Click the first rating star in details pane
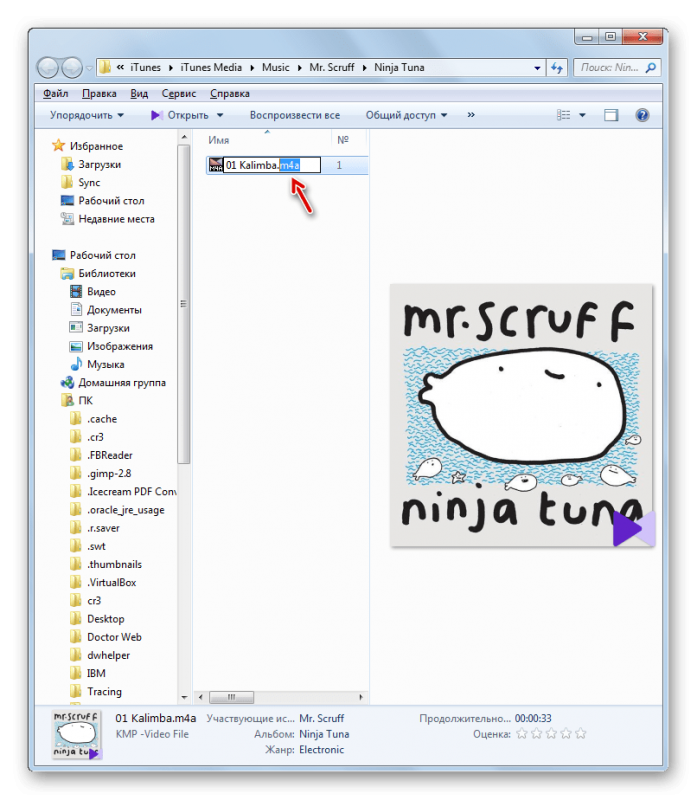Screen dimensions: 697x800 [x=521, y=734]
